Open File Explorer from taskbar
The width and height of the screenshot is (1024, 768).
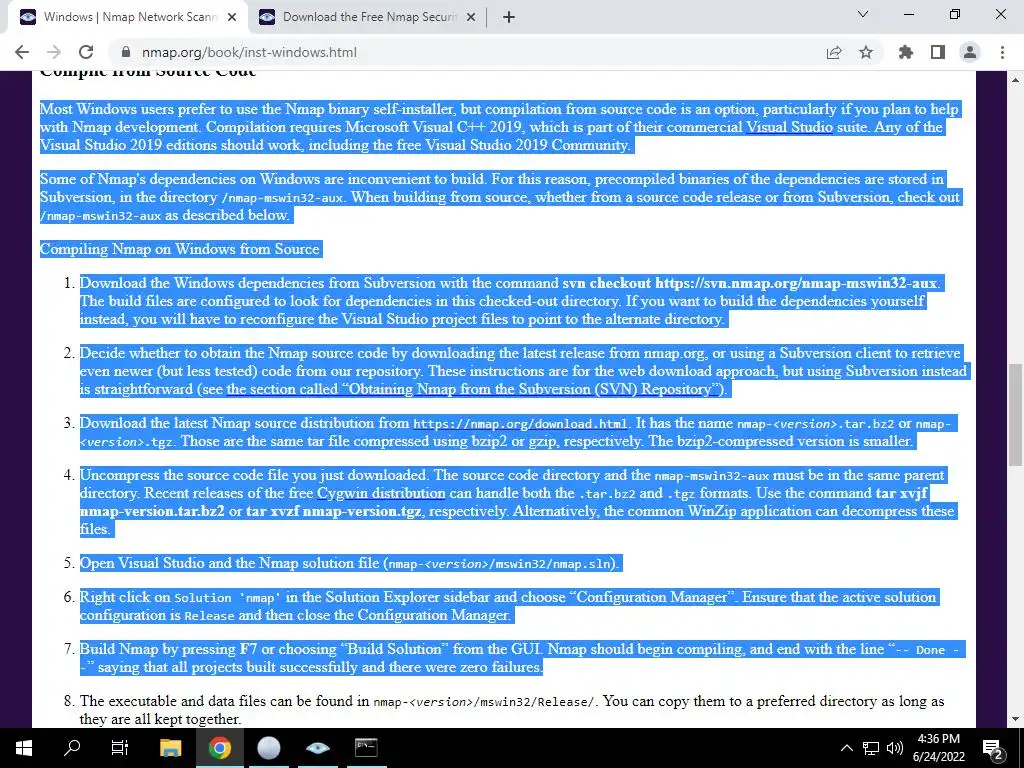[170, 748]
